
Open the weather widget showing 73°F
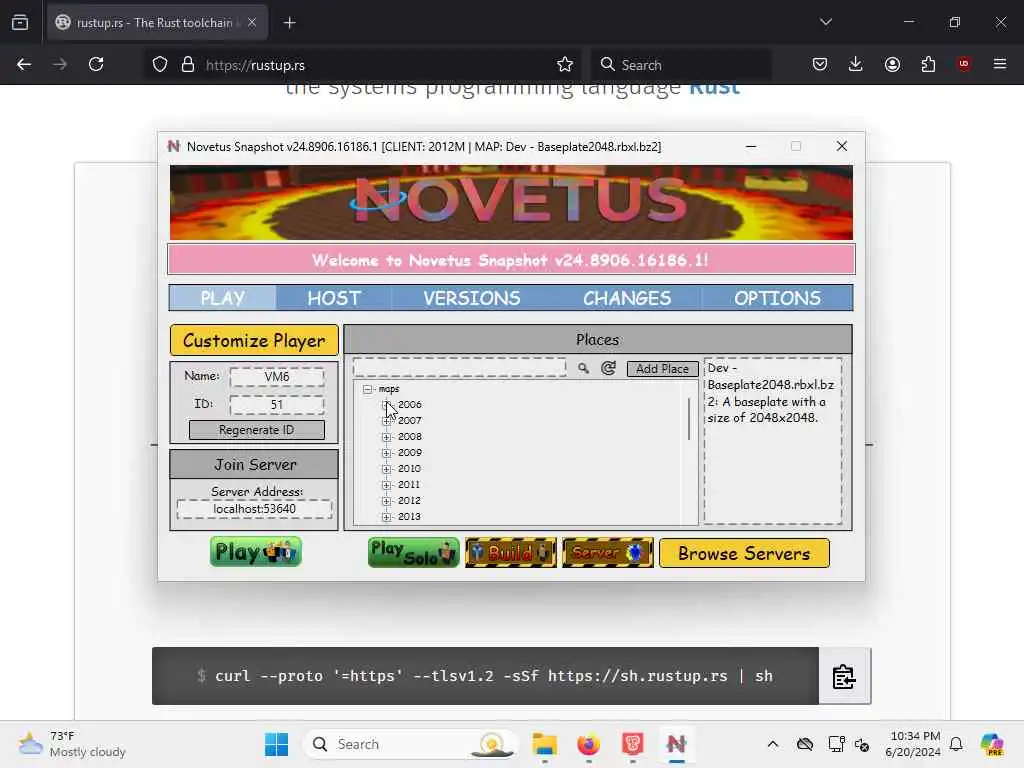72,744
